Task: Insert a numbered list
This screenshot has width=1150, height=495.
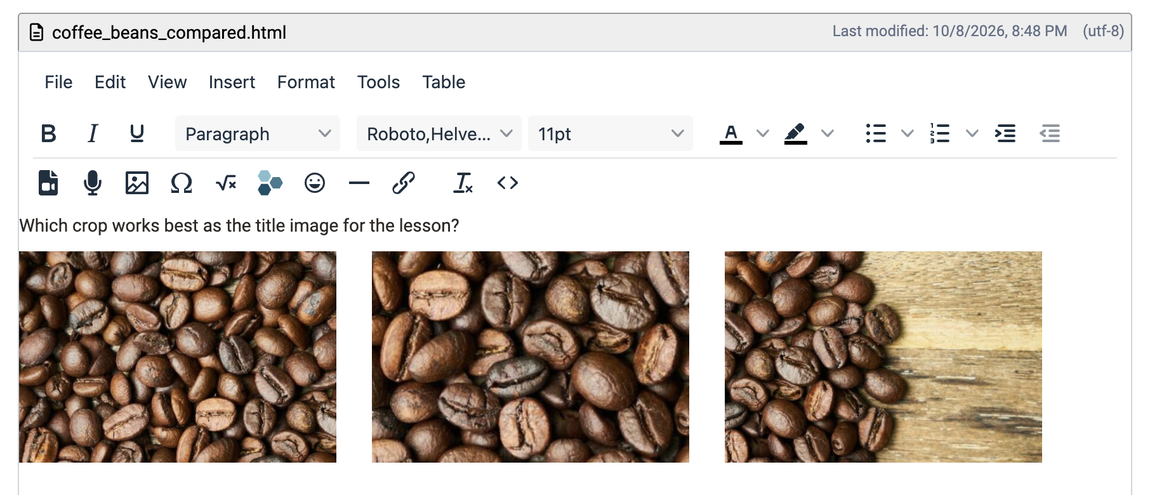Action: click(940, 133)
